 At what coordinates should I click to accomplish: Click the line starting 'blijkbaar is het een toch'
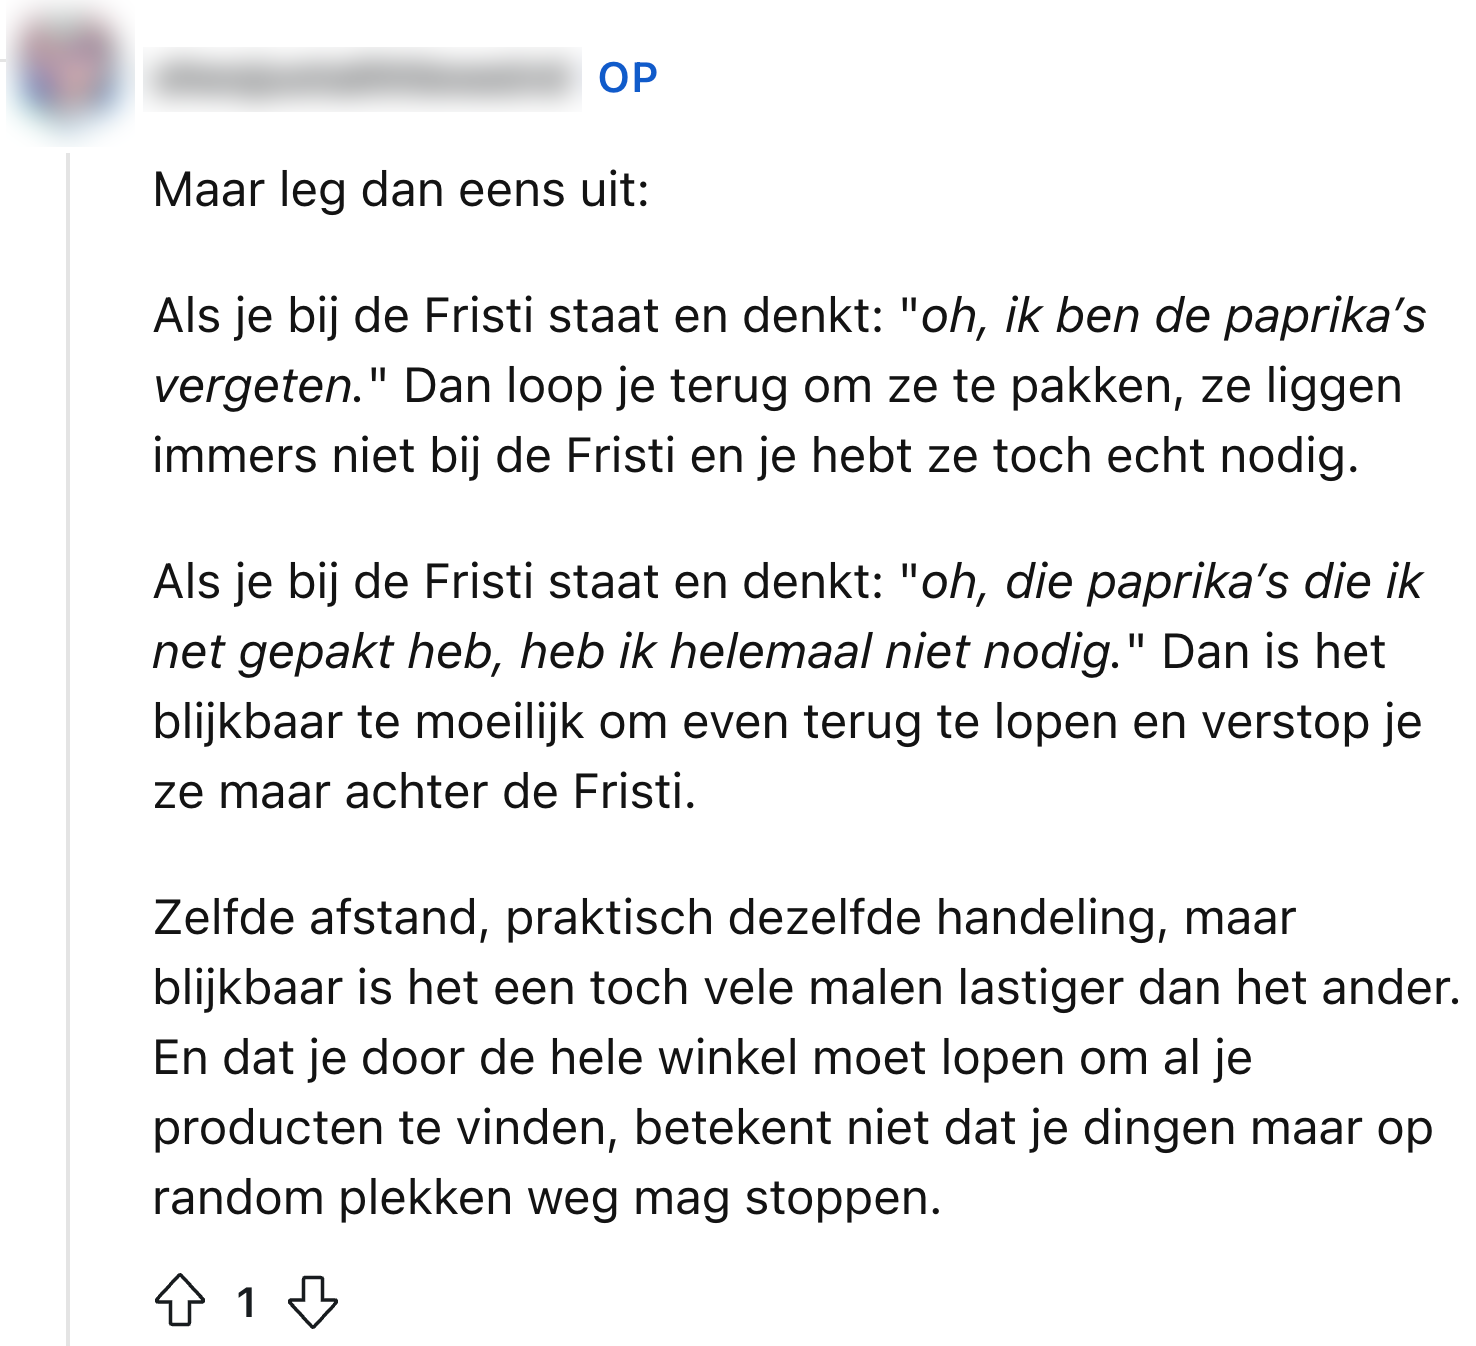pos(806,988)
